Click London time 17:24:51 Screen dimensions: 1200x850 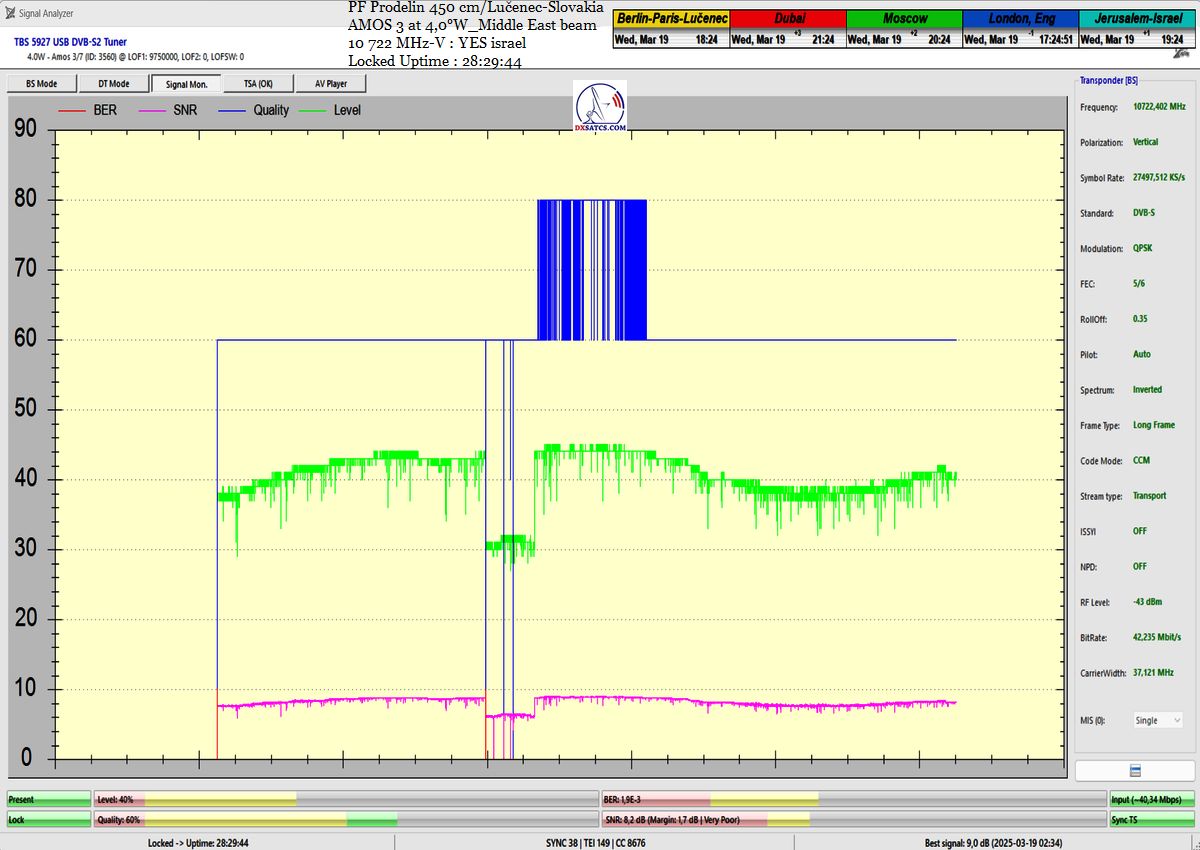[1054, 40]
